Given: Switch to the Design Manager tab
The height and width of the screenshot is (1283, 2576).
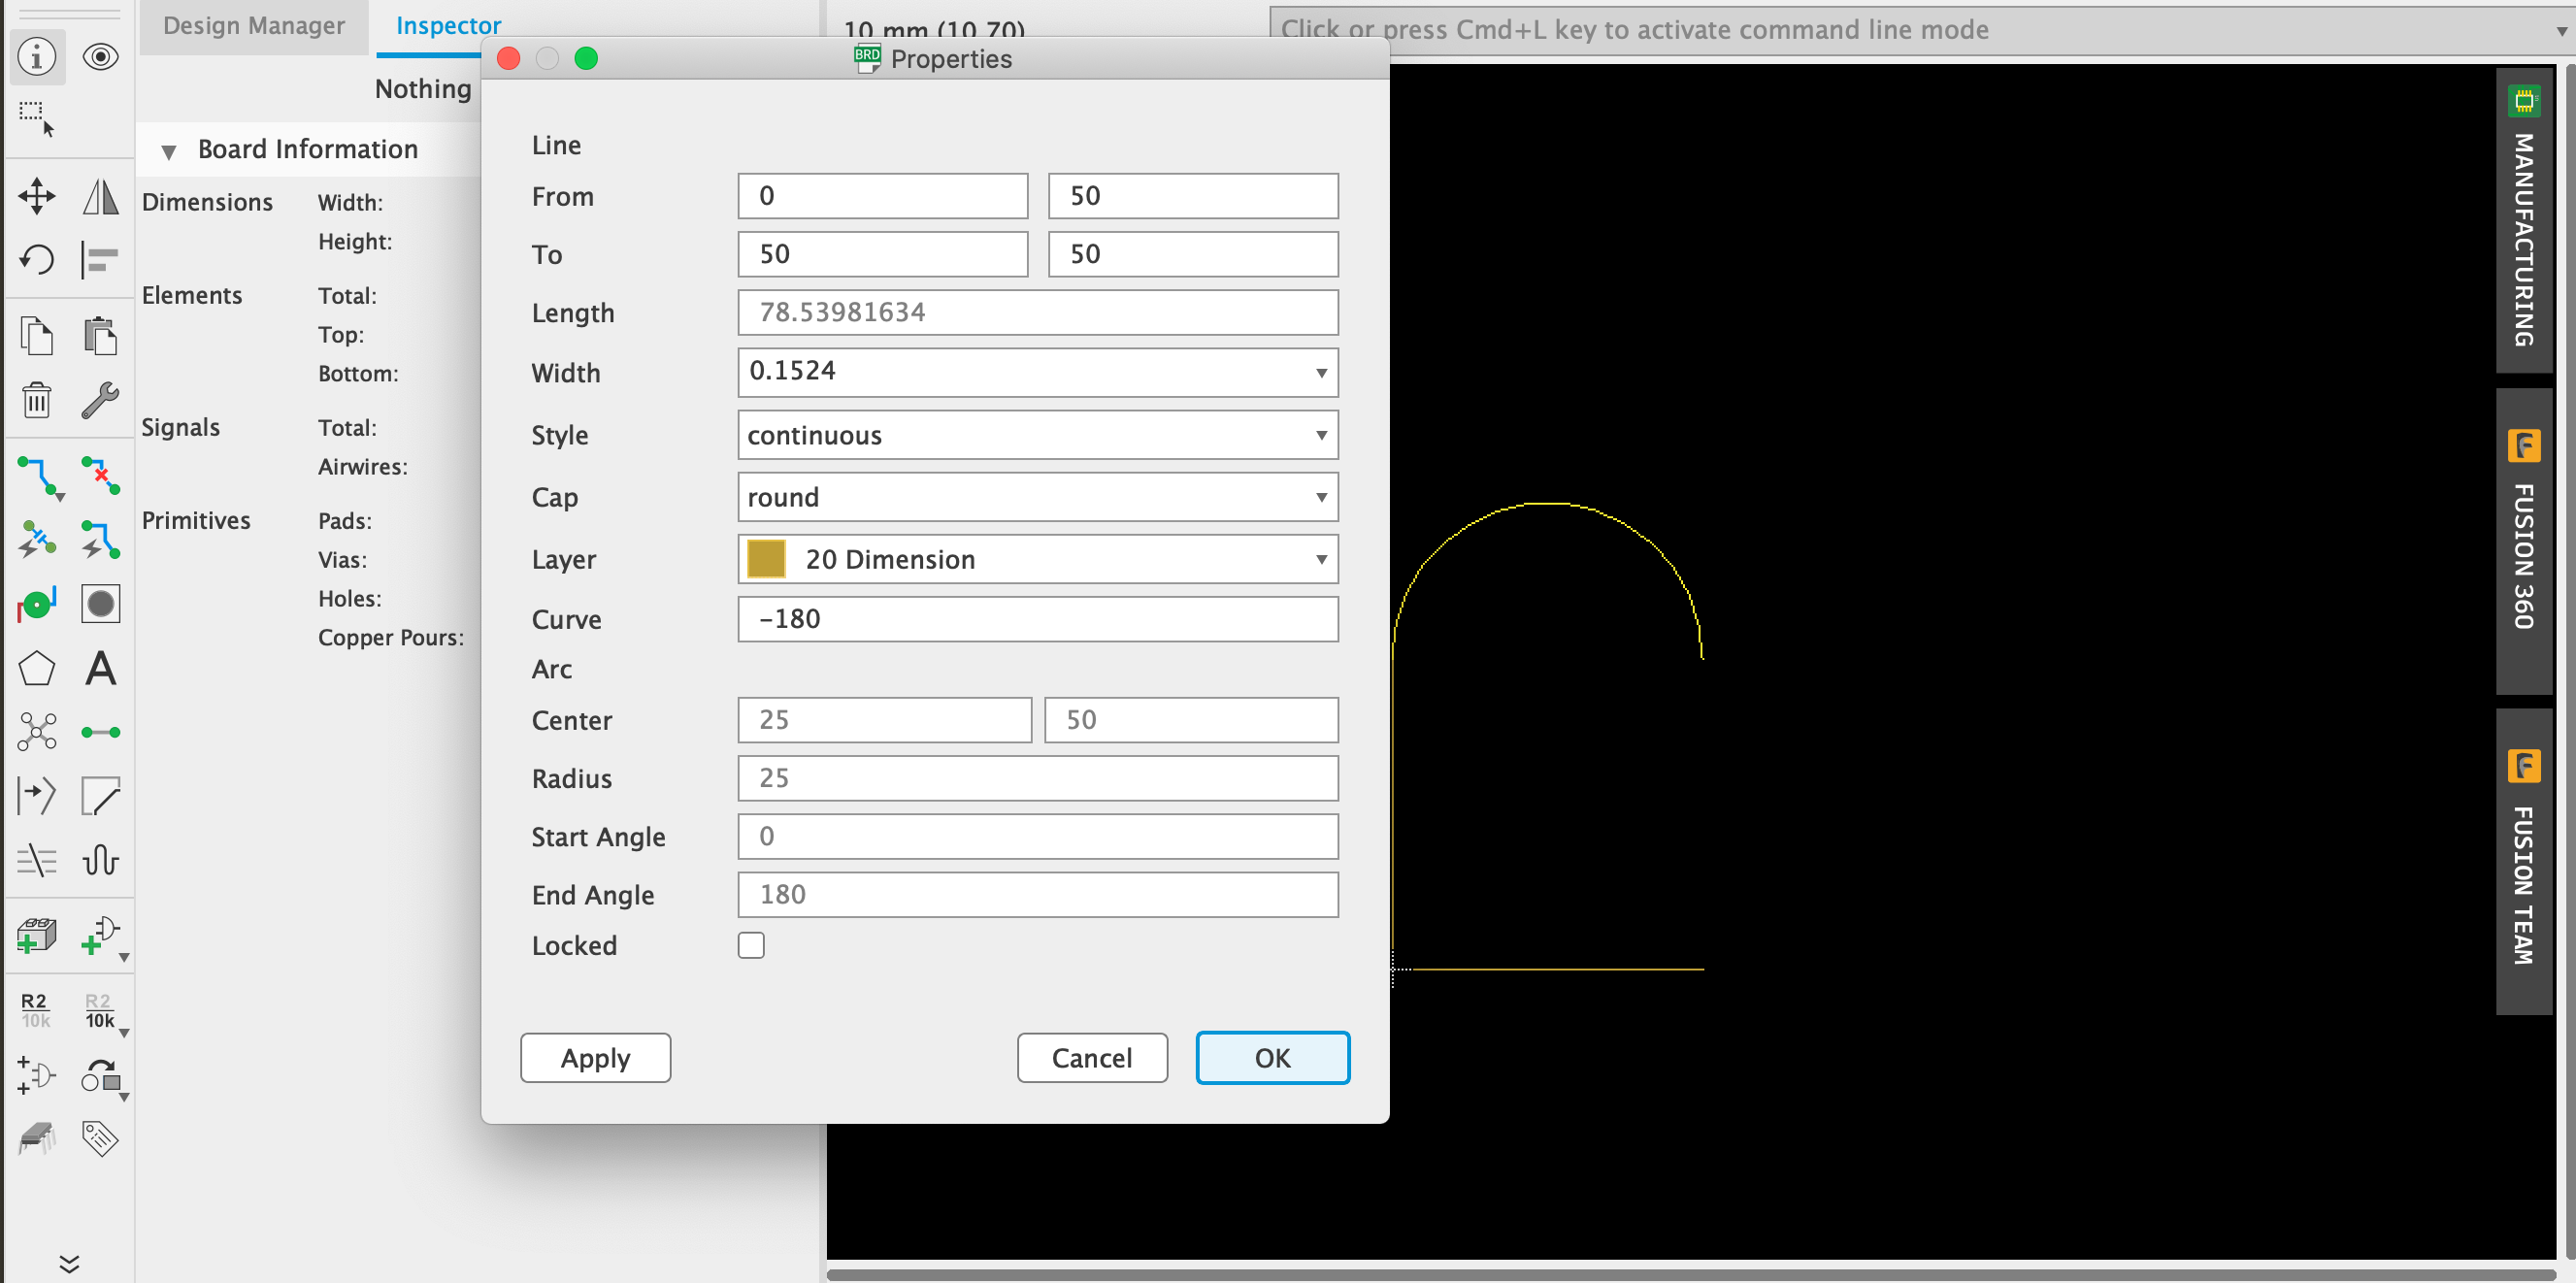Looking at the screenshot, I should pos(253,26).
